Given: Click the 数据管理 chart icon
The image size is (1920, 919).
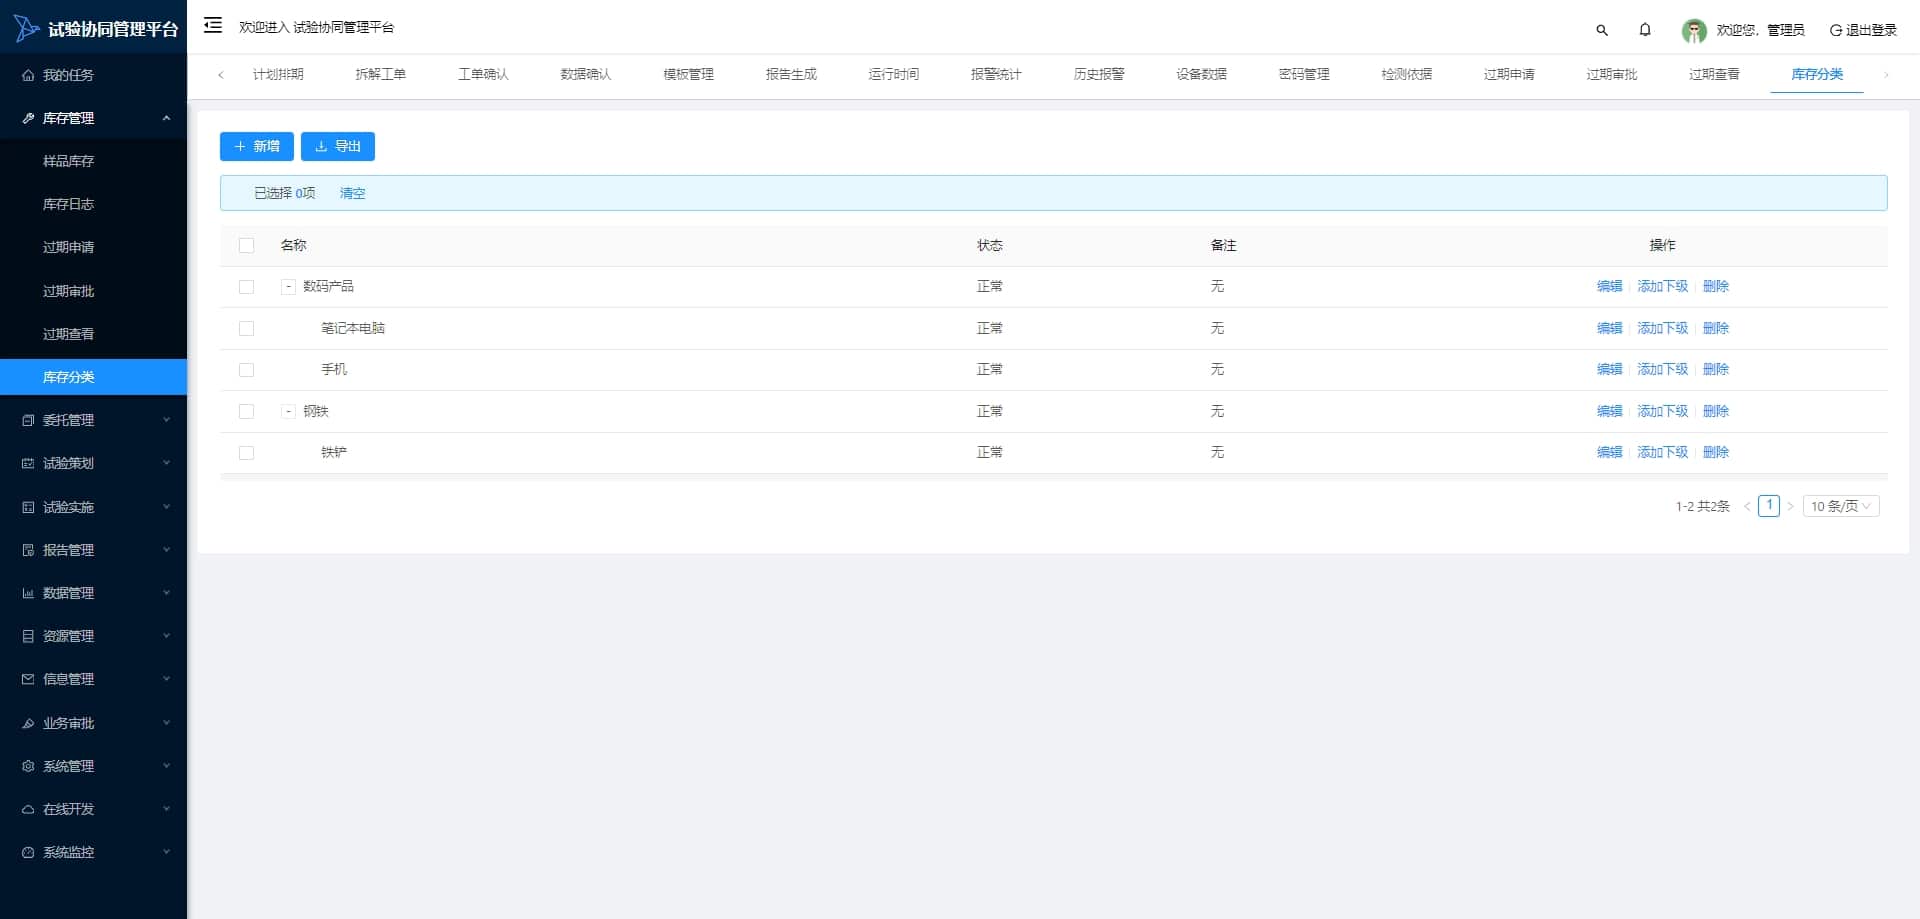Looking at the screenshot, I should click(28, 593).
